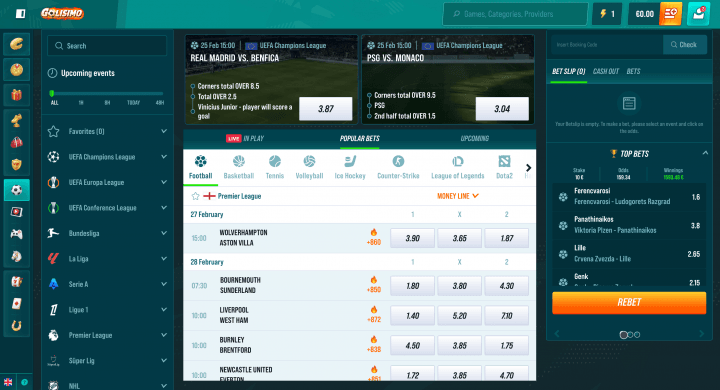Collapse the TOP BETS panel chevron

[705, 153]
